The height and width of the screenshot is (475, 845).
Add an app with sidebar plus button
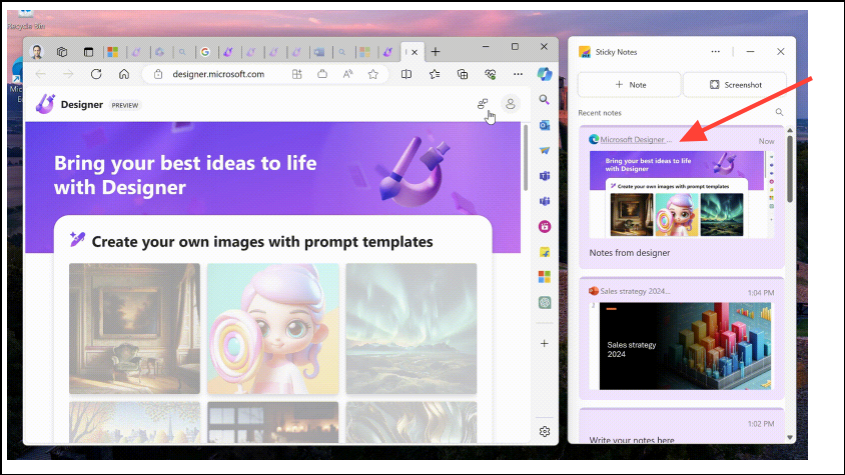point(544,343)
